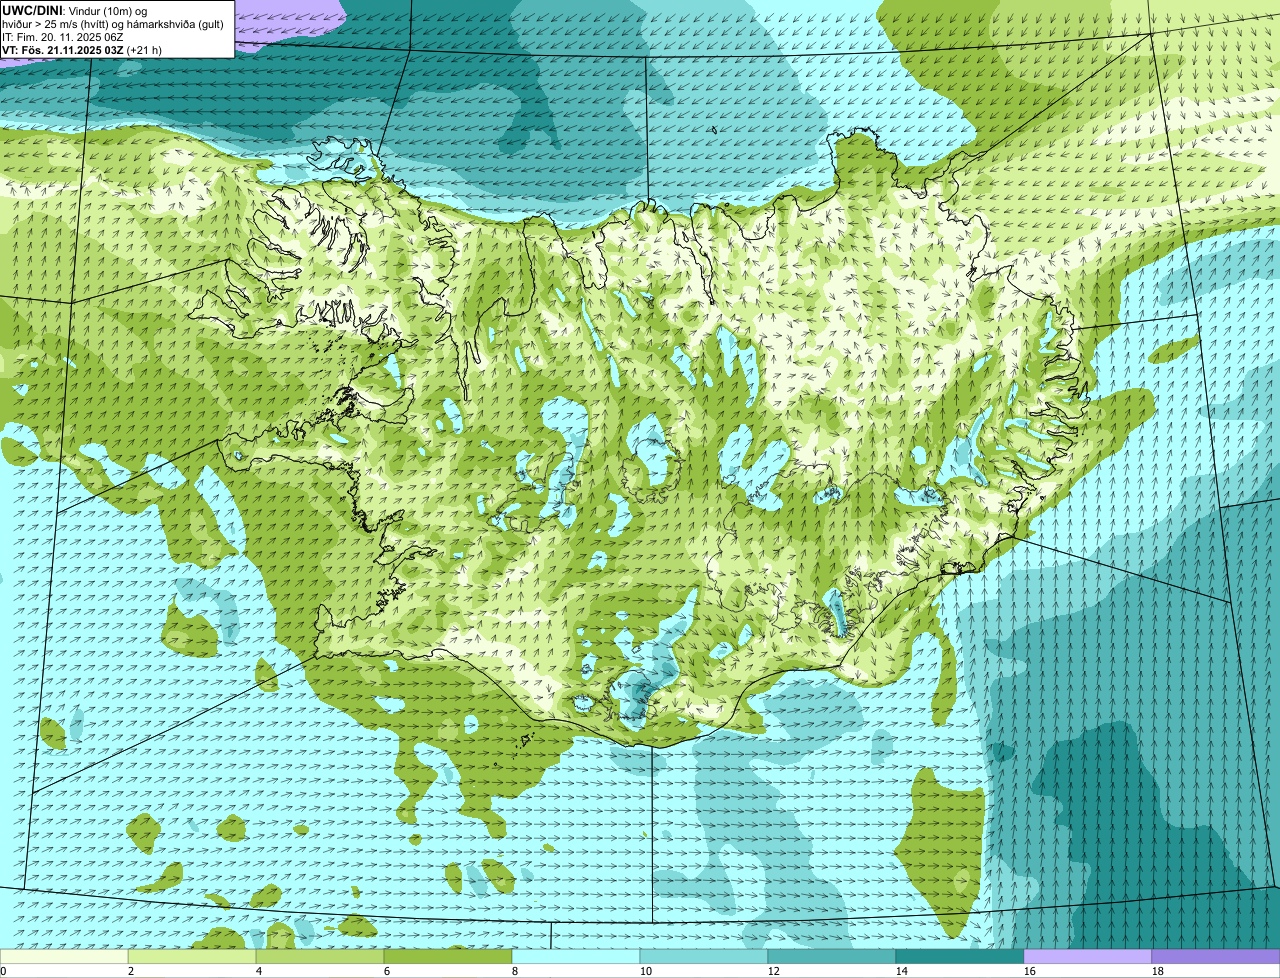The width and height of the screenshot is (1280, 978).
Task: Click the initial time "IT: Fim. 20. 11. 2025 06Z"
Action: 63,36
